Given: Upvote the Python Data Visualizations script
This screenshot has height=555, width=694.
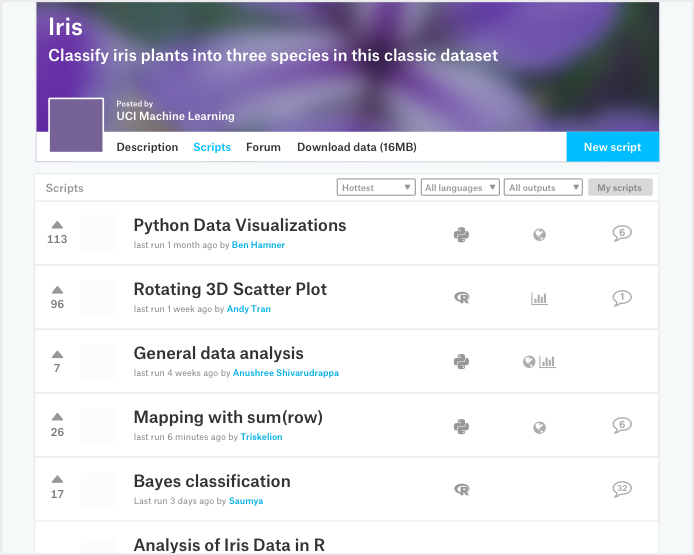Looking at the screenshot, I should coord(57,225).
